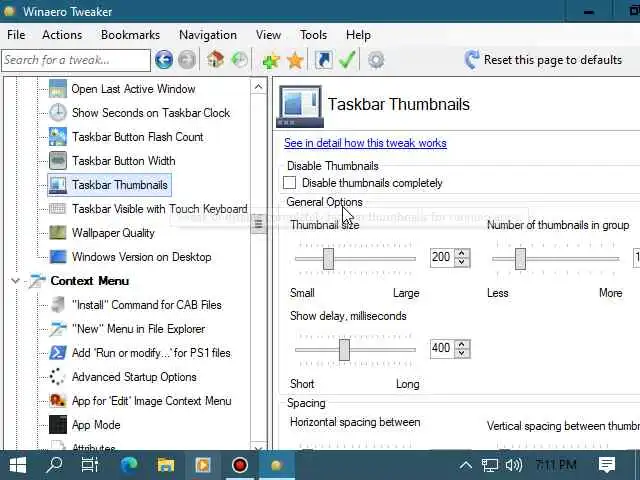
Task: Click Reset this page to defaults
Action: [x=543, y=60]
